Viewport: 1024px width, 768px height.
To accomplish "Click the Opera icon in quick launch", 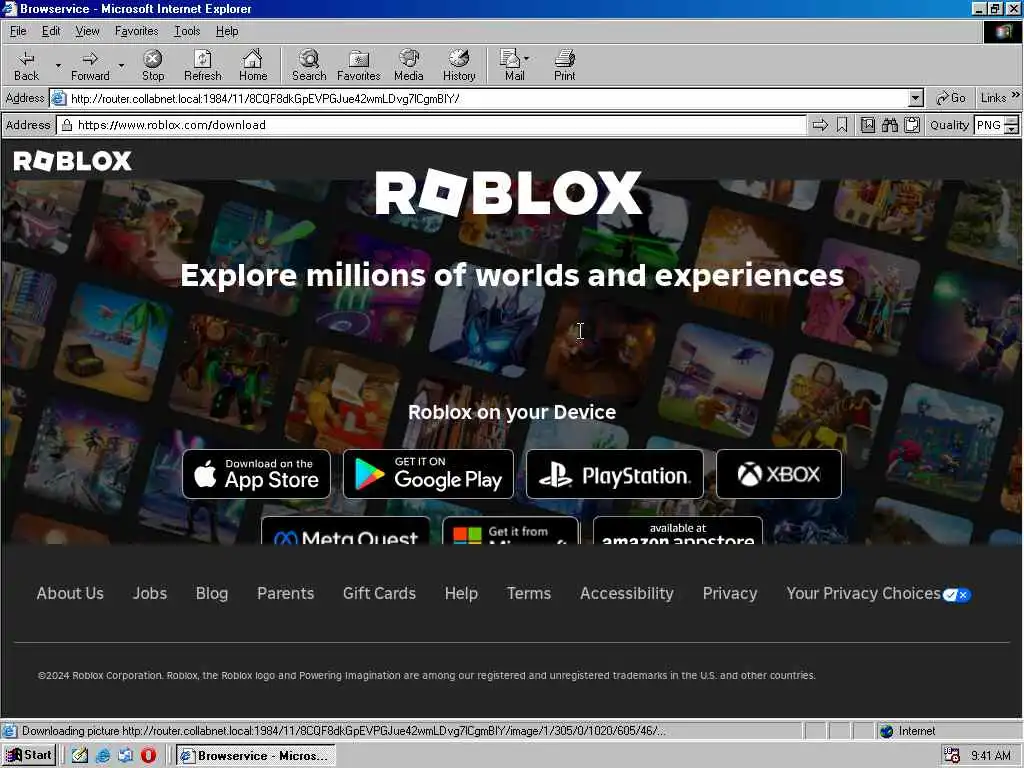I will coord(149,755).
